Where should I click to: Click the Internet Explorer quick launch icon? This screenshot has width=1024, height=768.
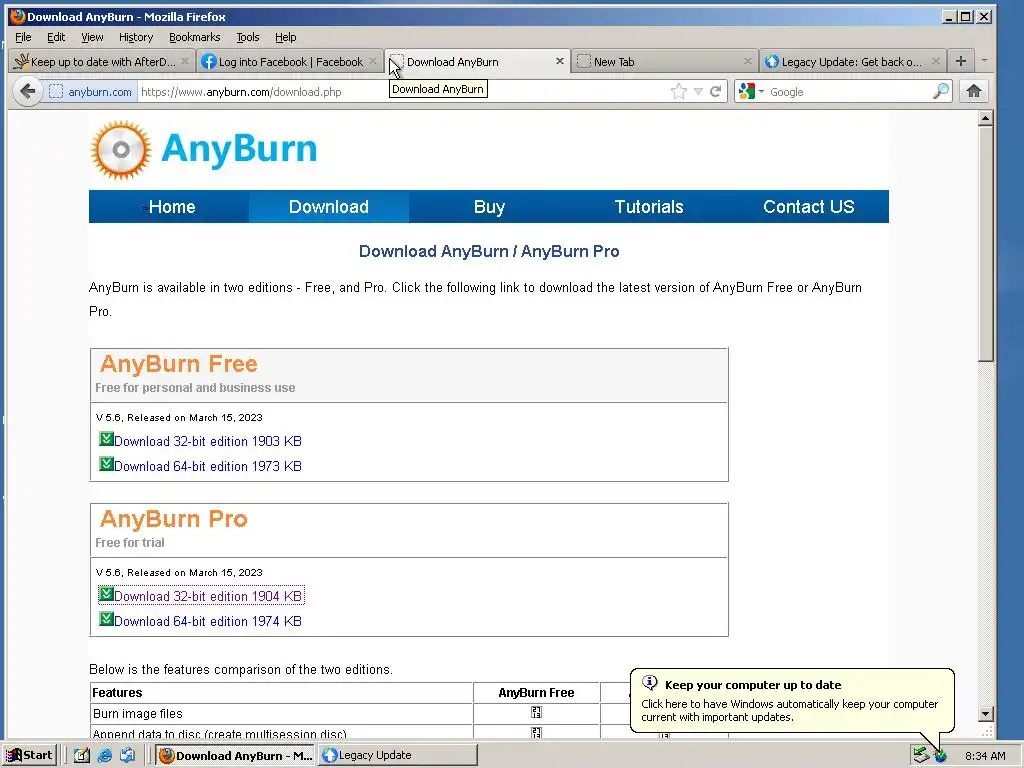click(x=104, y=756)
